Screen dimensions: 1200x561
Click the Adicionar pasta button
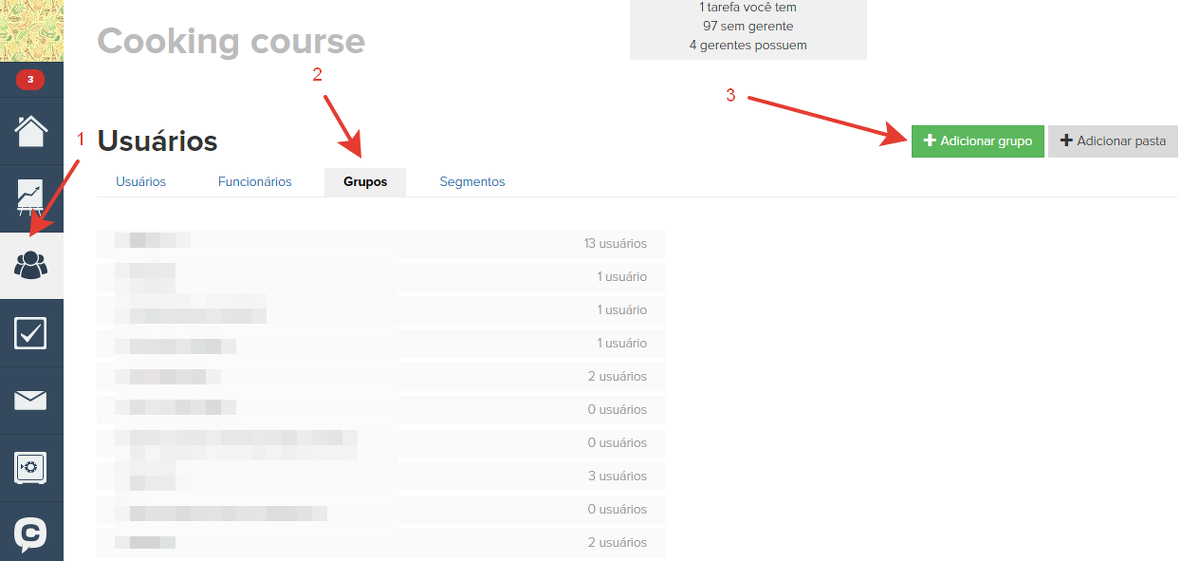coord(1112,141)
